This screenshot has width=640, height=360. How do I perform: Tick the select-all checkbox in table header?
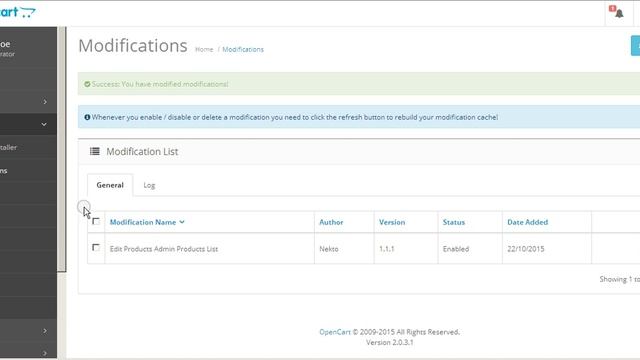[96, 221]
